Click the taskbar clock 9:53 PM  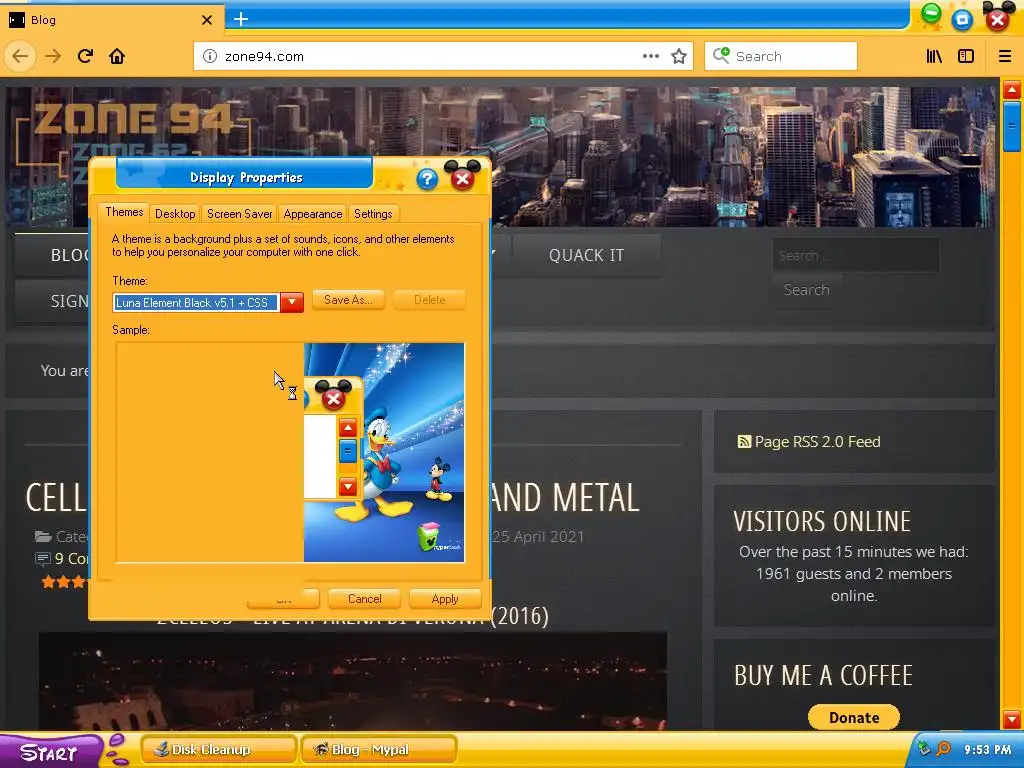(987, 750)
